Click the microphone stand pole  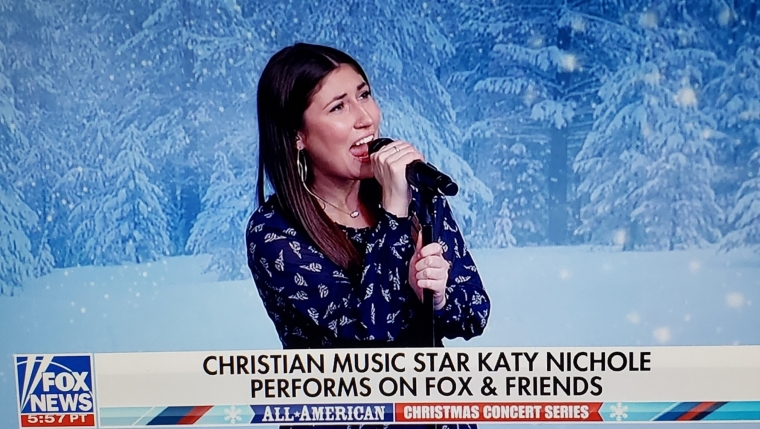pyautogui.click(x=428, y=269)
